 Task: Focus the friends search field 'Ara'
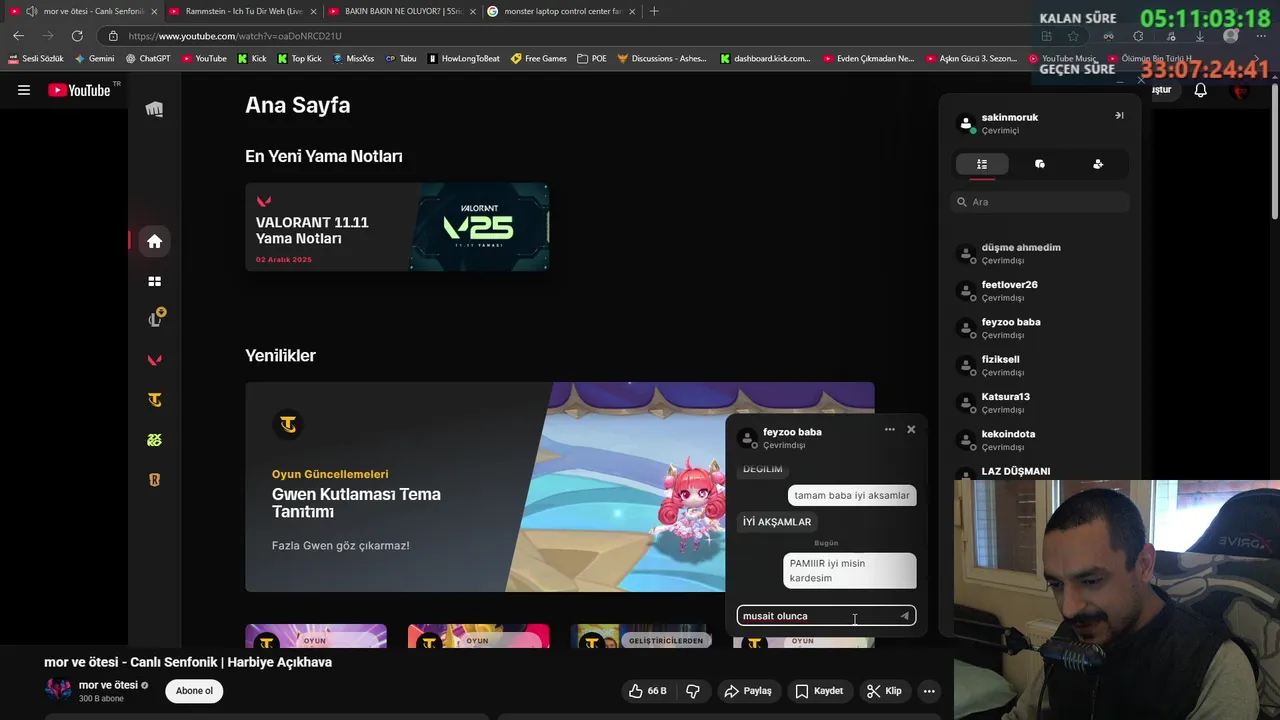(1040, 202)
